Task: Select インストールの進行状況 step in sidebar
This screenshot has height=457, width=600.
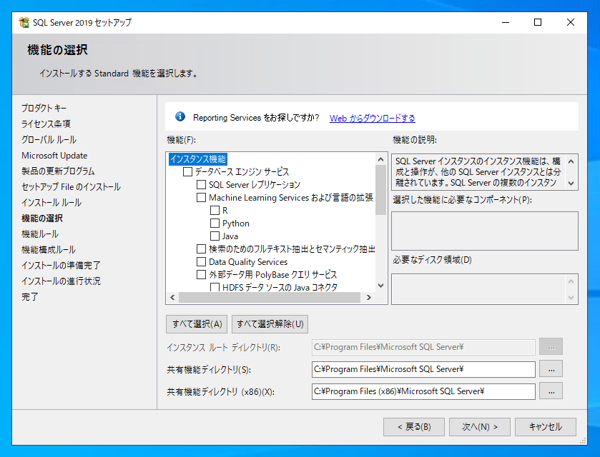Action: click(x=61, y=281)
